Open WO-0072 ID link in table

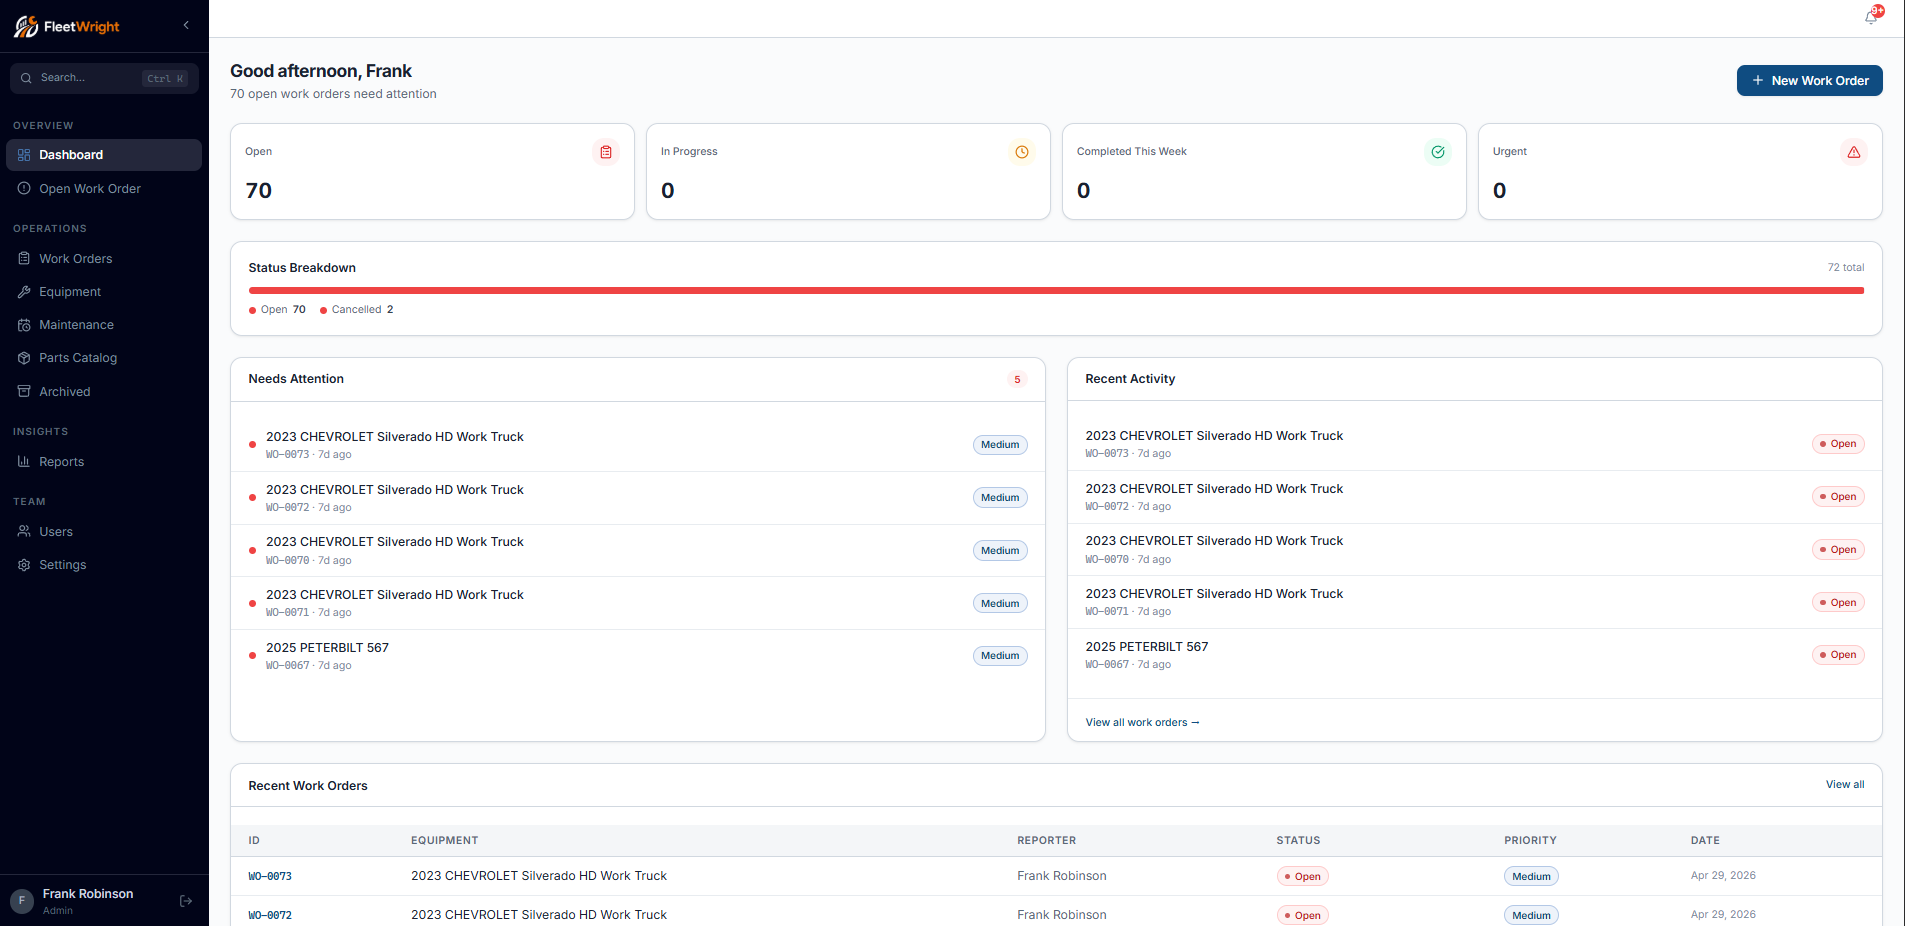270,916
